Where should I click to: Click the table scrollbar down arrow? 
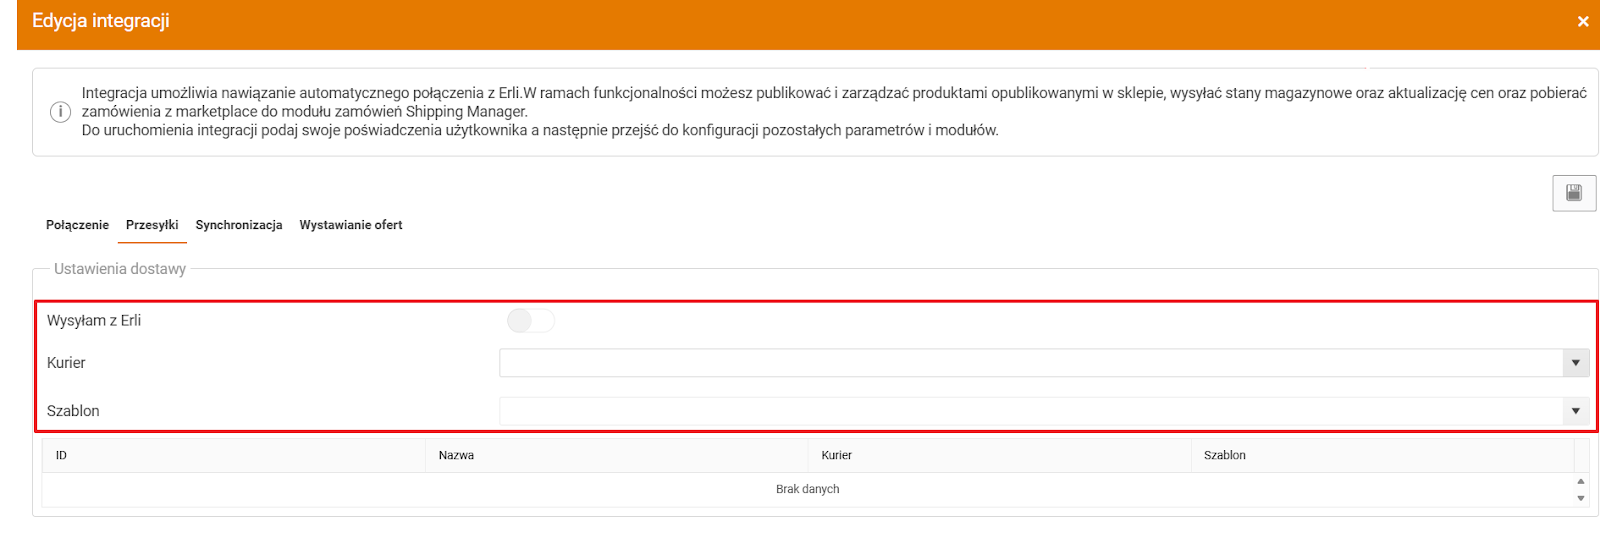[1581, 498]
